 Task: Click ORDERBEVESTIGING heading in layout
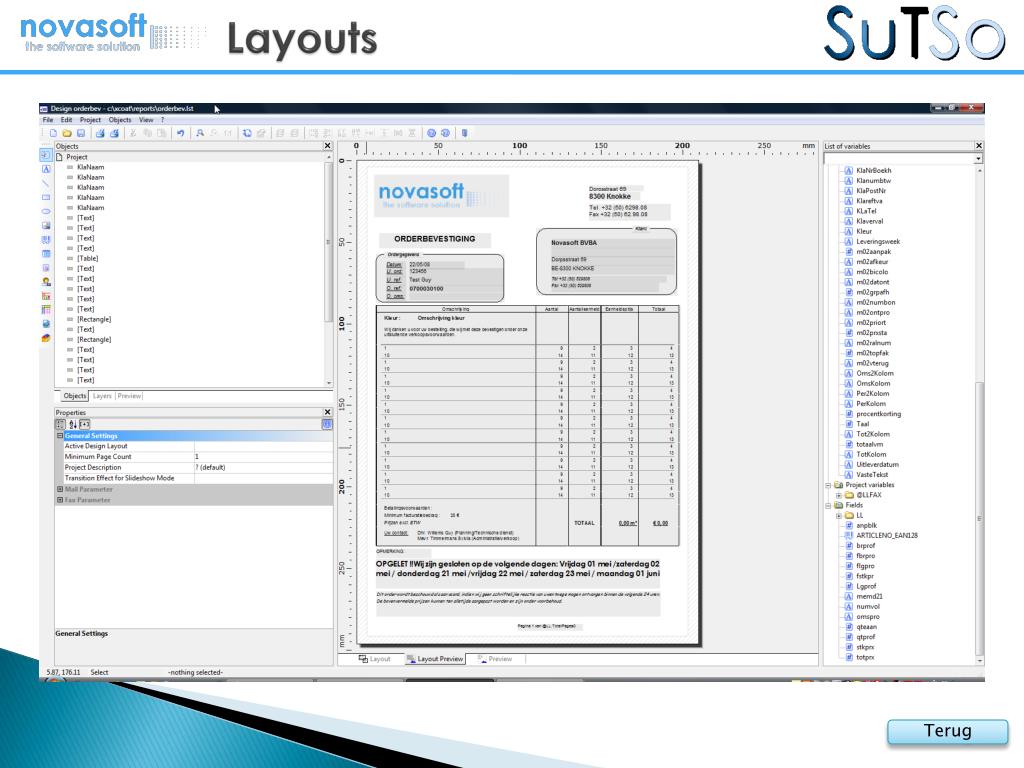(434, 239)
